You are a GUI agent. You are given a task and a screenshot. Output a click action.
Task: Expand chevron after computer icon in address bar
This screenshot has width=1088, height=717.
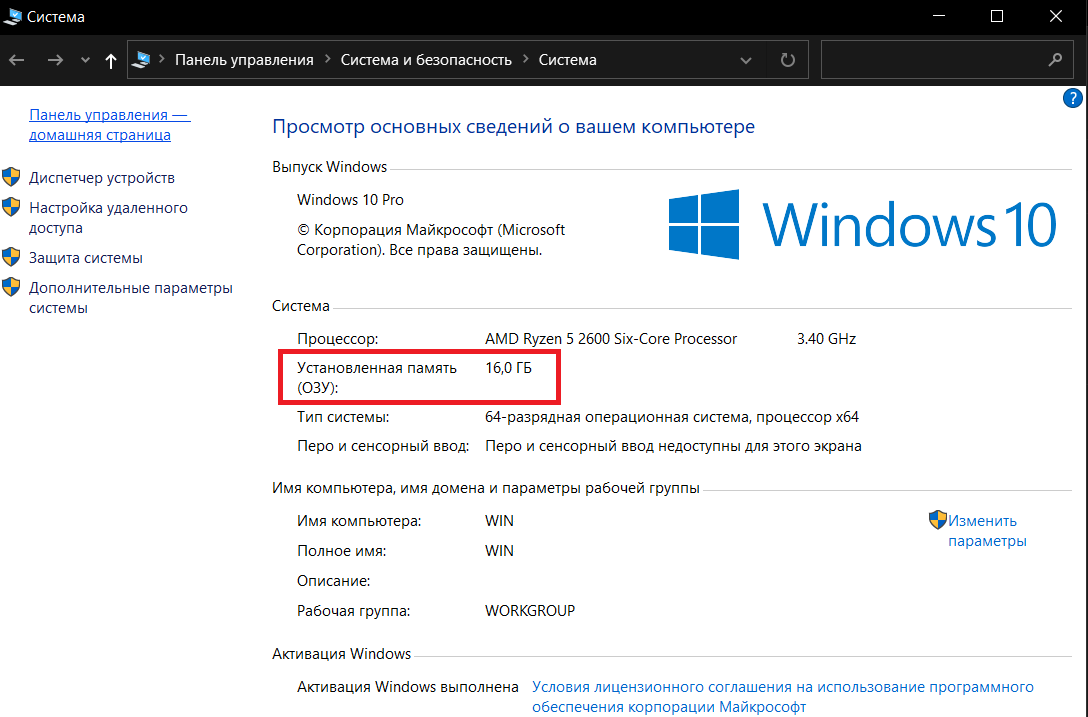click(162, 60)
